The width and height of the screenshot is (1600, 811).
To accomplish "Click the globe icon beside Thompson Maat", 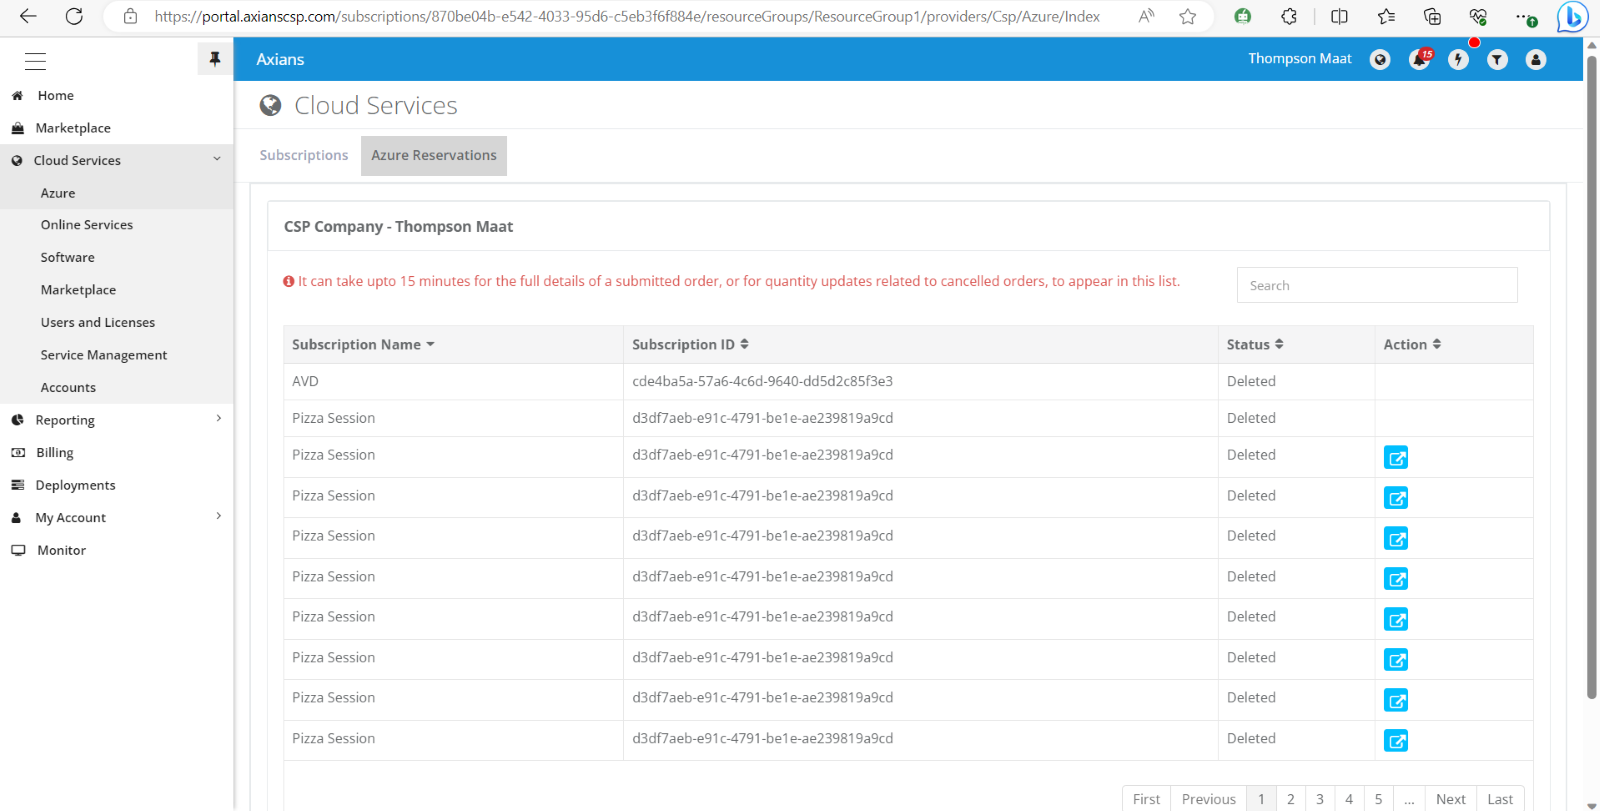I will coord(1380,60).
